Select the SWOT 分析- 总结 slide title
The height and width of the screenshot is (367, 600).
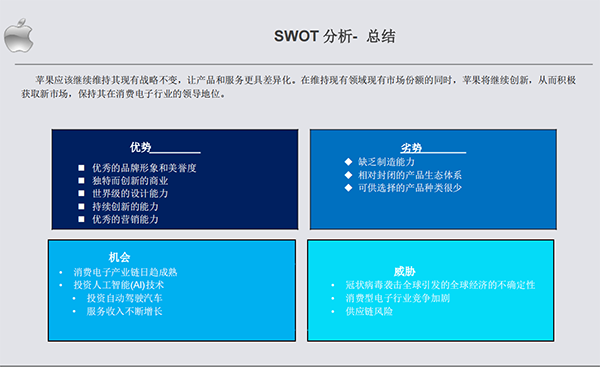(334, 36)
